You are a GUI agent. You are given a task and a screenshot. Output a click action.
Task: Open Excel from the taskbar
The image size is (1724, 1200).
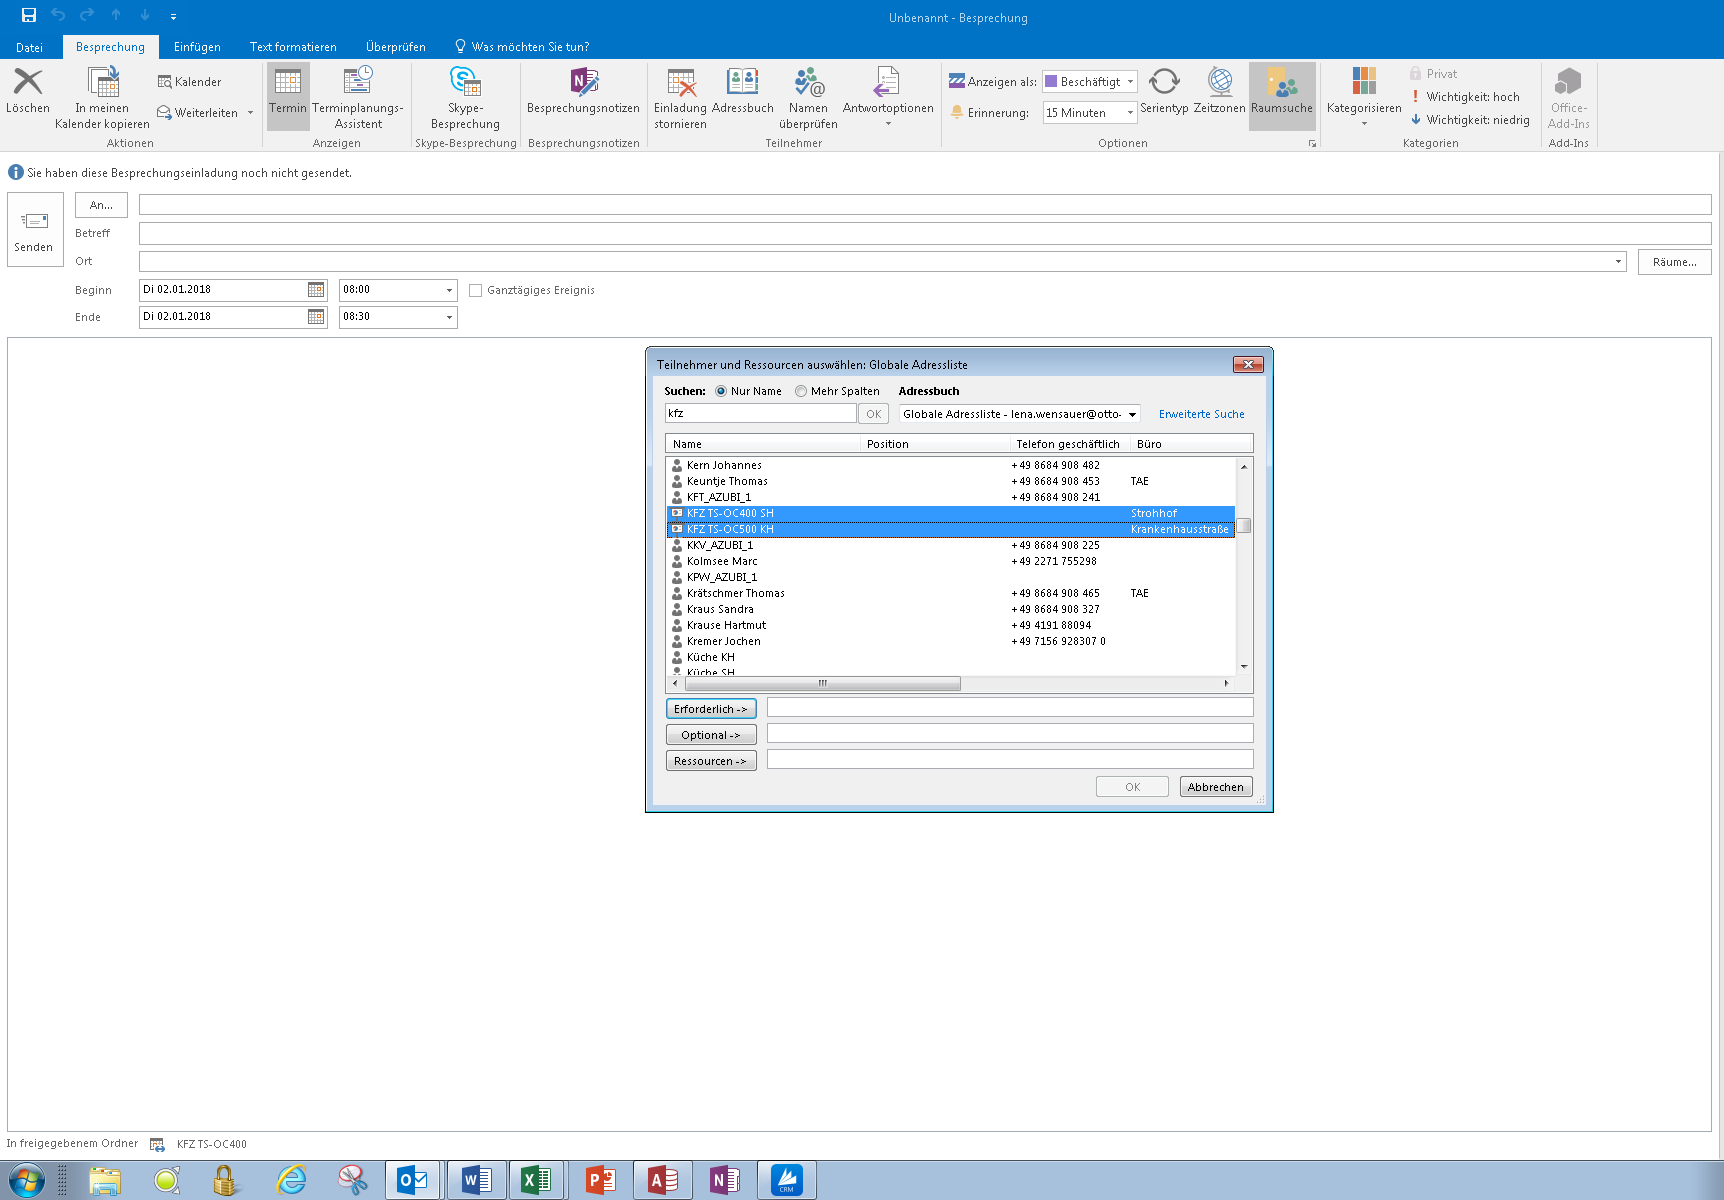pyautogui.click(x=536, y=1181)
